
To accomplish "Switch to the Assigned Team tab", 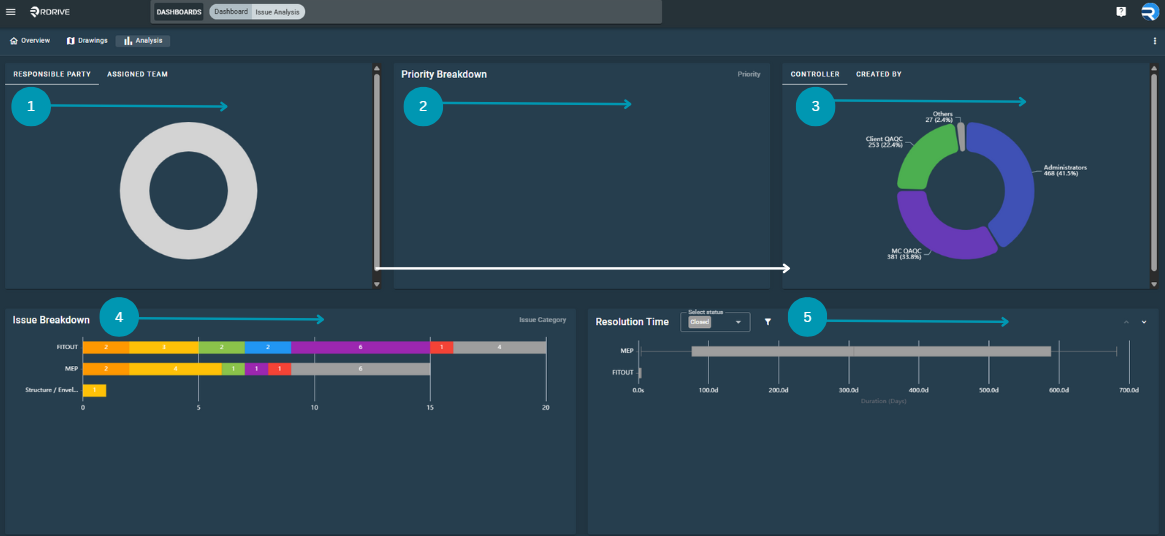I will click(x=137, y=74).
